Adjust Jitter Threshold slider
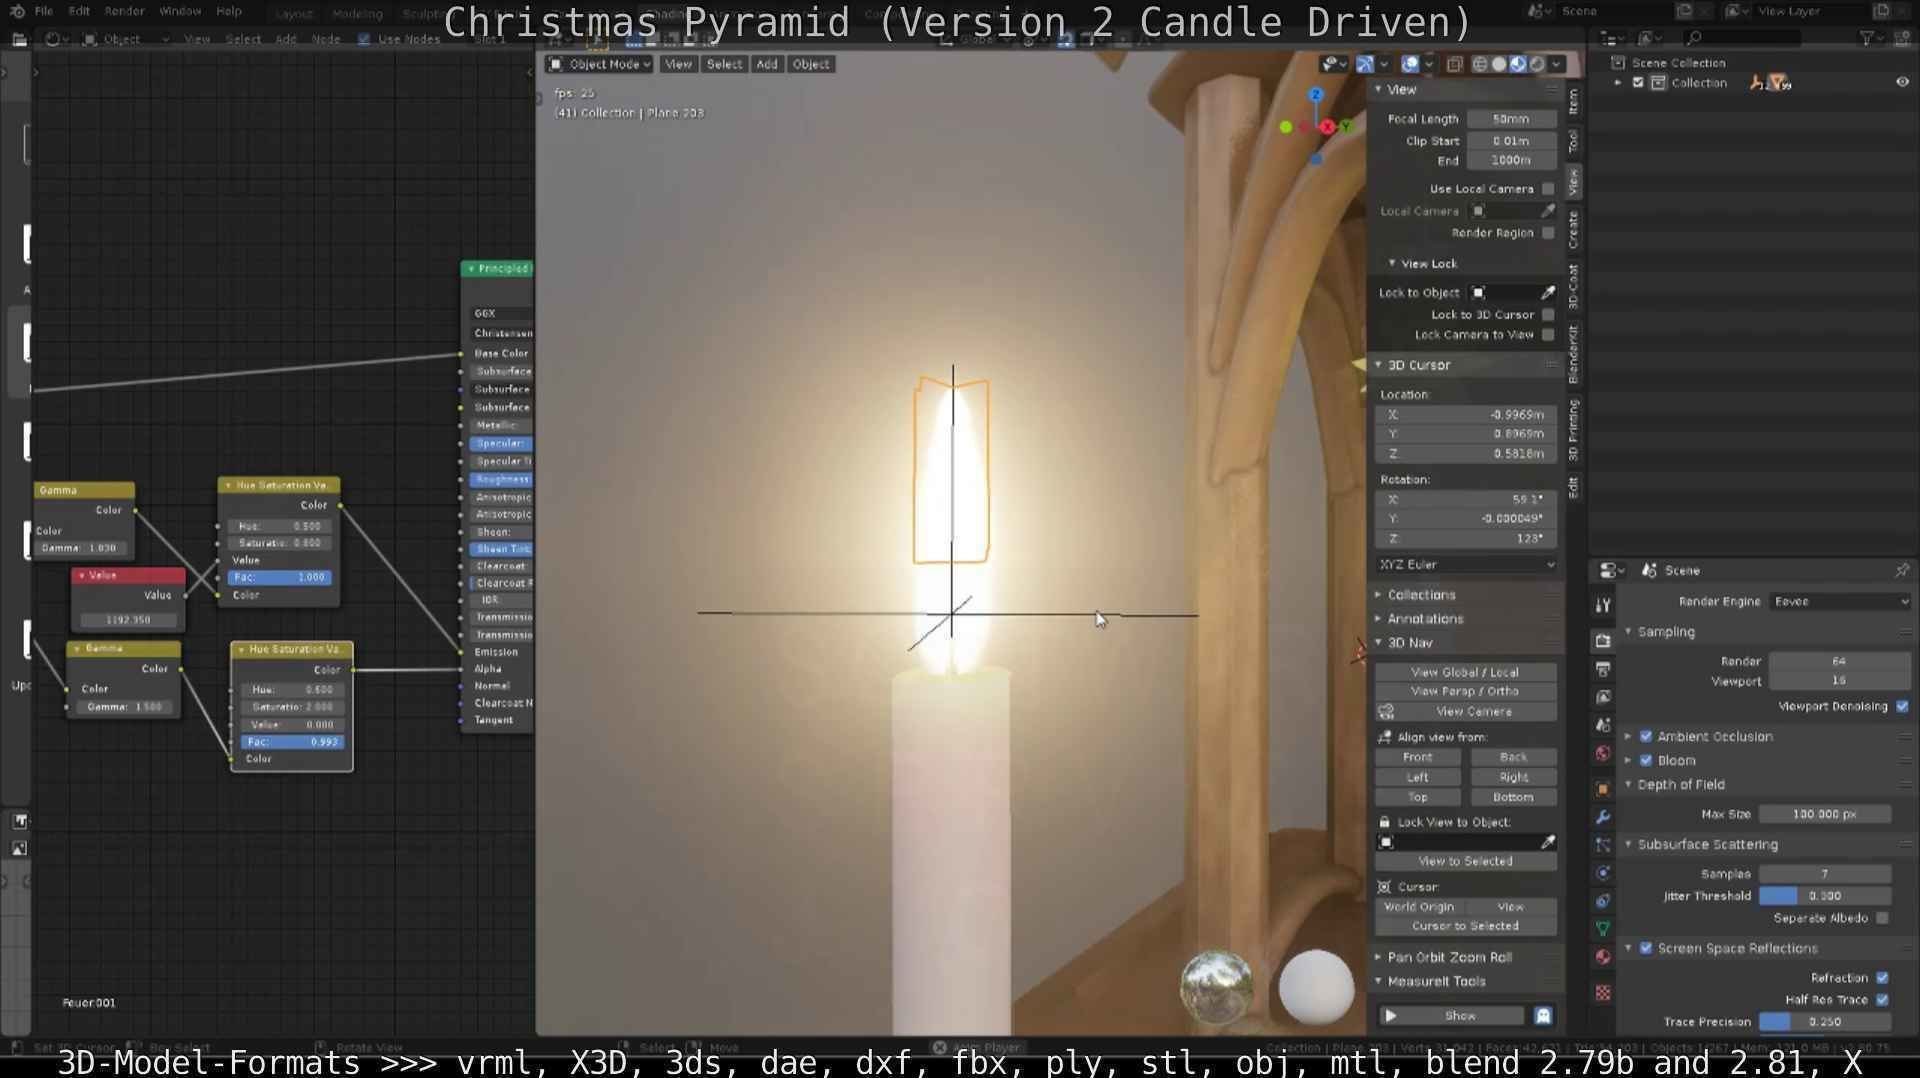The image size is (1920, 1078). pos(1825,897)
